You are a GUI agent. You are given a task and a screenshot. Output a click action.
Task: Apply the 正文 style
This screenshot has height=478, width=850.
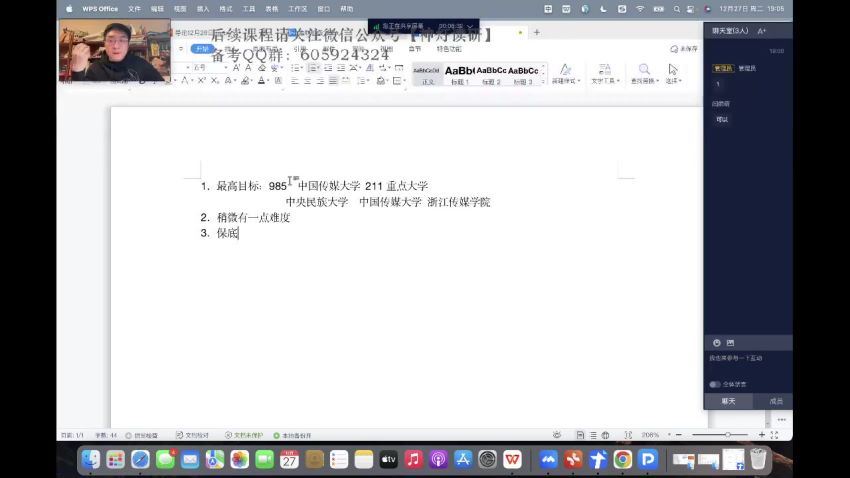coord(428,74)
